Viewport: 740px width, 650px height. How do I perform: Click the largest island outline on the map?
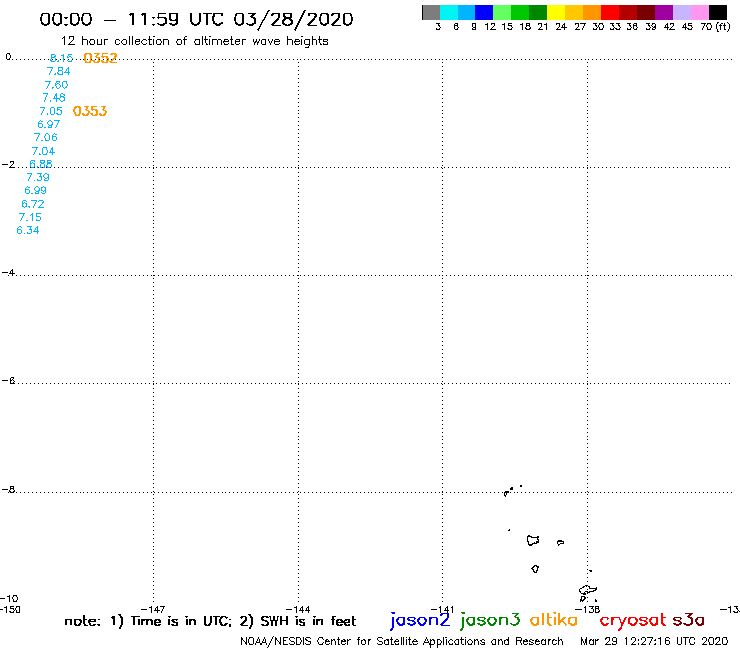[x=533, y=540]
